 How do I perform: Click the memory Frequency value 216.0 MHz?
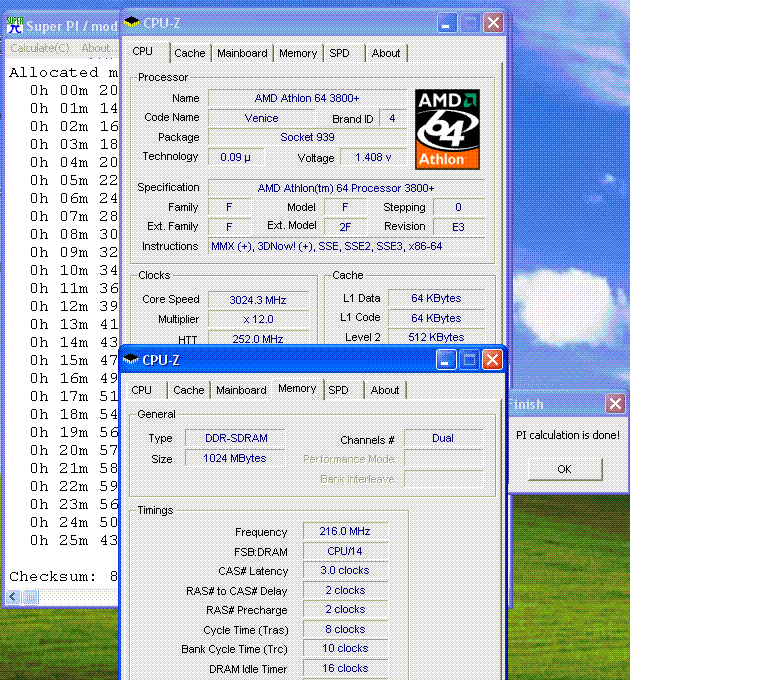tap(345, 531)
